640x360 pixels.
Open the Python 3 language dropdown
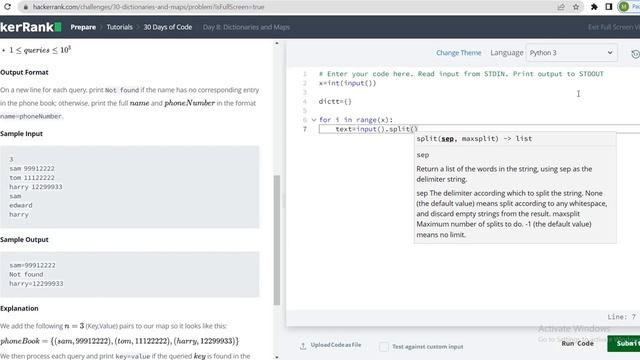click(x=571, y=53)
